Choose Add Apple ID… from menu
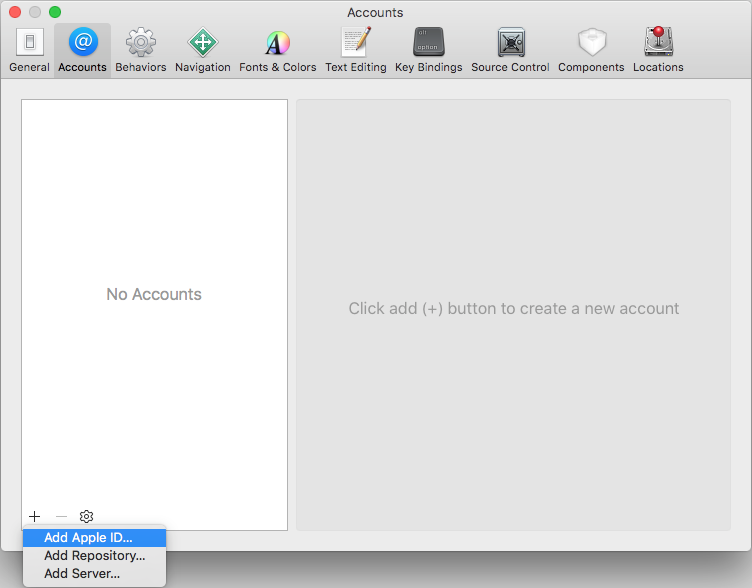 tap(94, 538)
